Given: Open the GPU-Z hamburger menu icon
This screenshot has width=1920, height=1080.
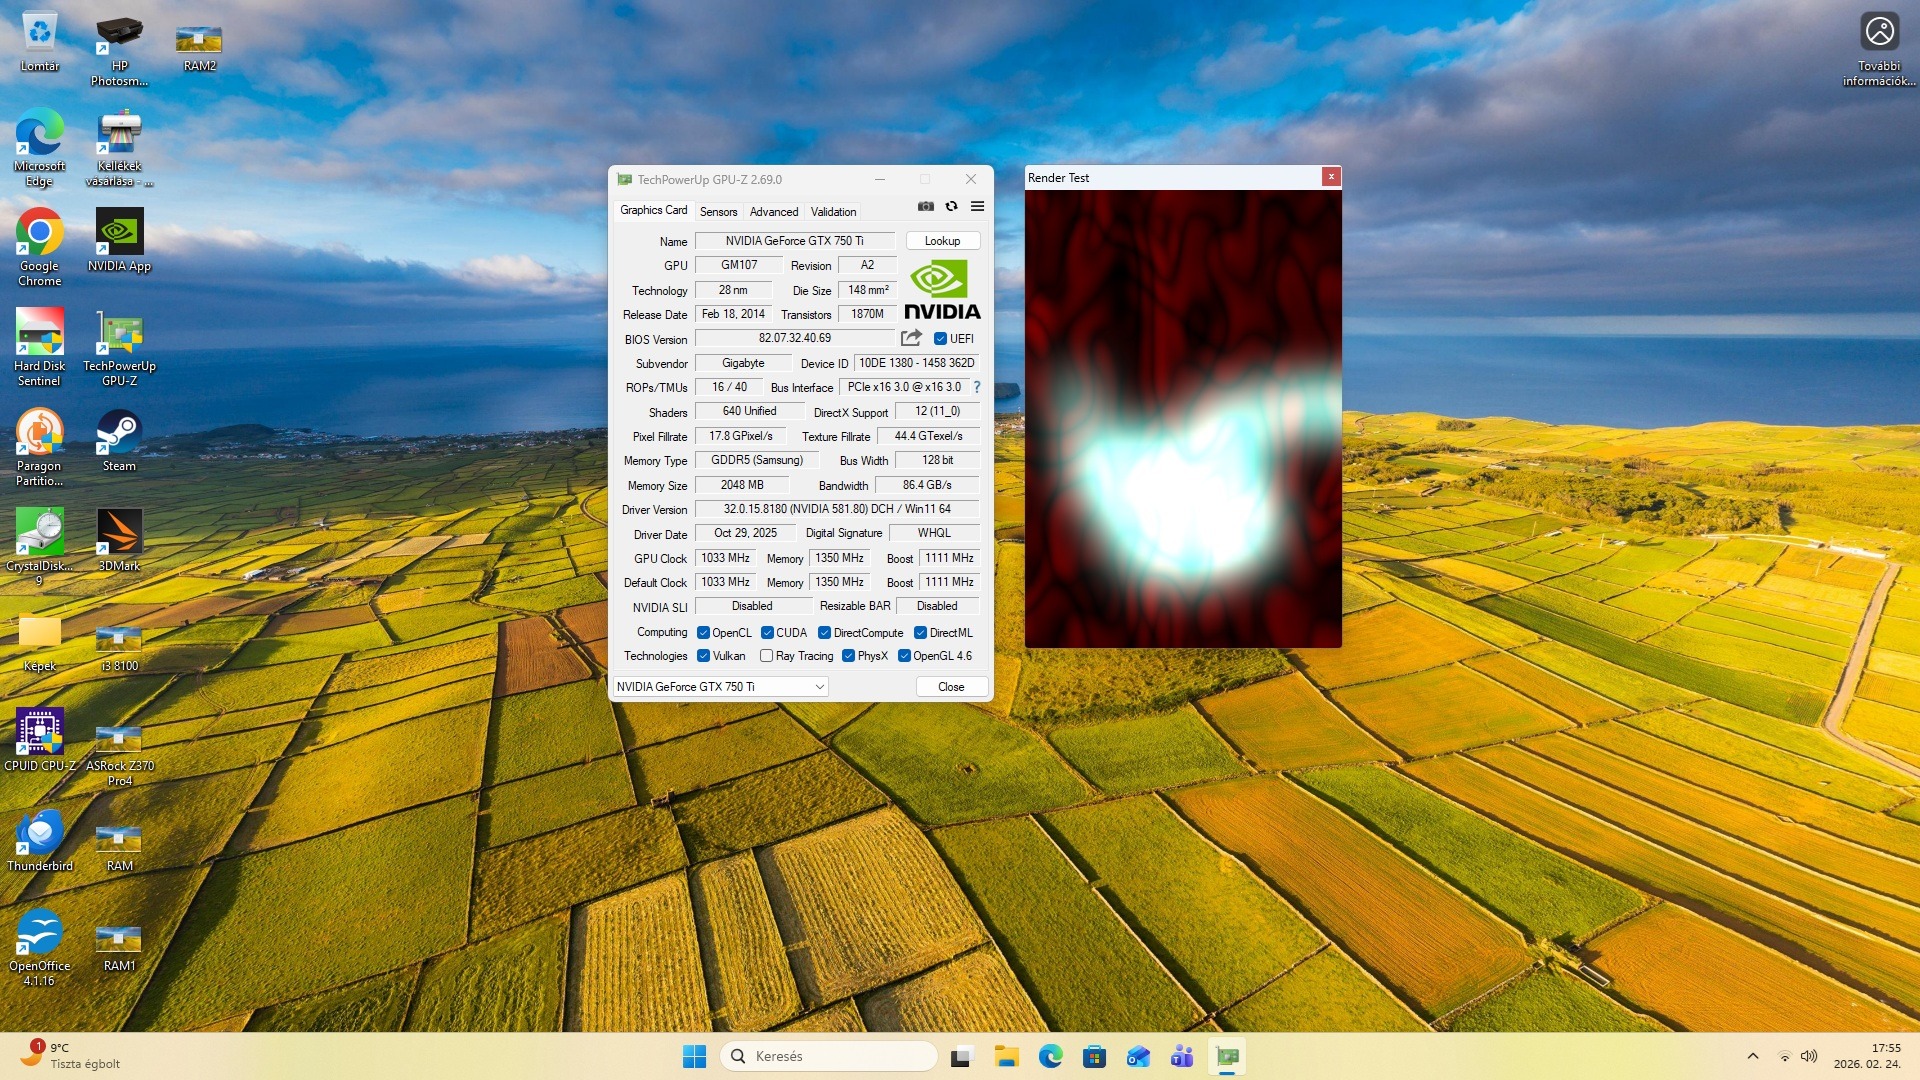Looking at the screenshot, I should pos(977,207).
